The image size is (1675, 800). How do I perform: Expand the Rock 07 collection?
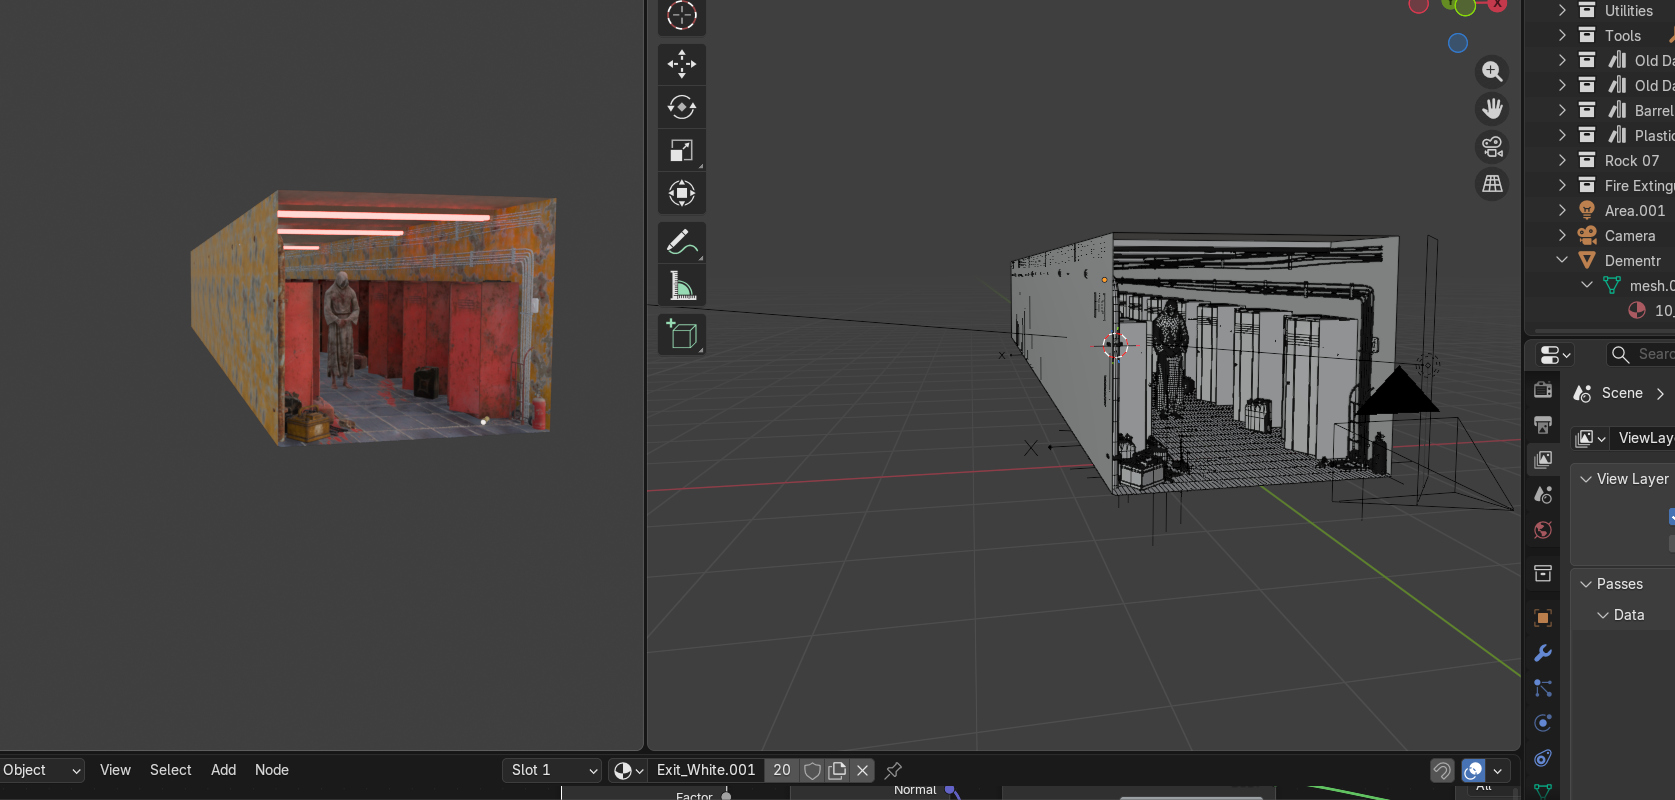coord(1562,160)
